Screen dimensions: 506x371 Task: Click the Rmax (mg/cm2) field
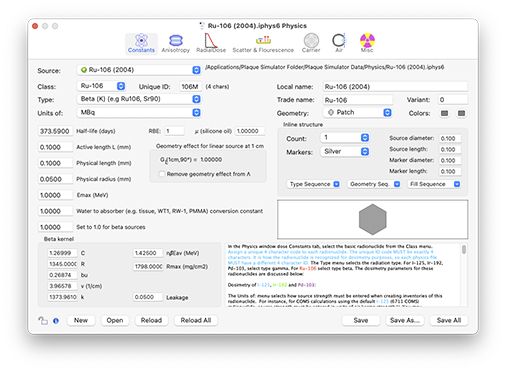tap(148, 267)
